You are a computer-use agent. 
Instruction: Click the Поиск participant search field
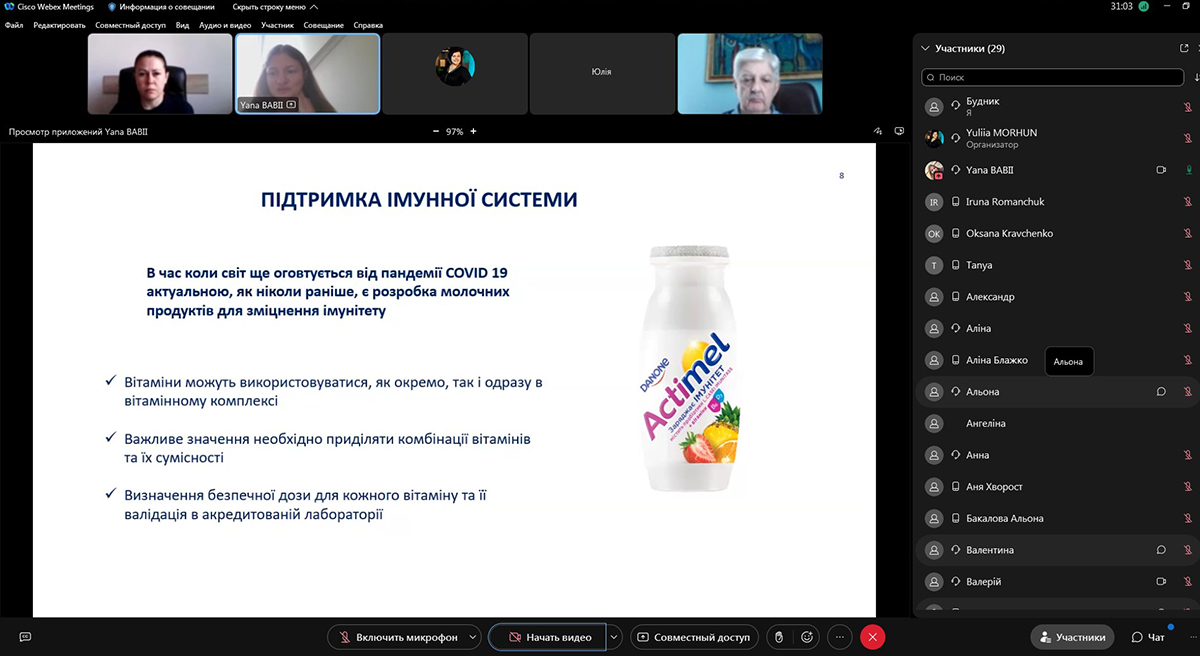coord(1051,77)
